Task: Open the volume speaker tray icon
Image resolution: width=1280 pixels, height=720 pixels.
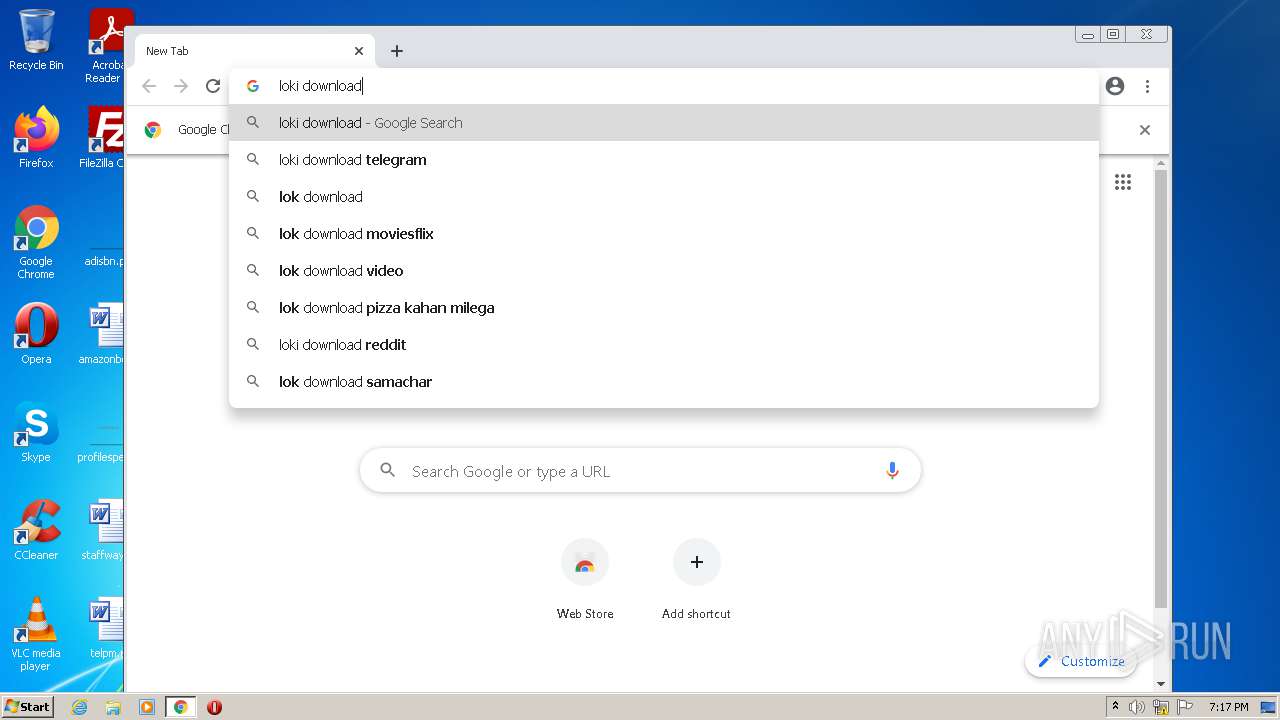Action: [x=1137, y=707]
